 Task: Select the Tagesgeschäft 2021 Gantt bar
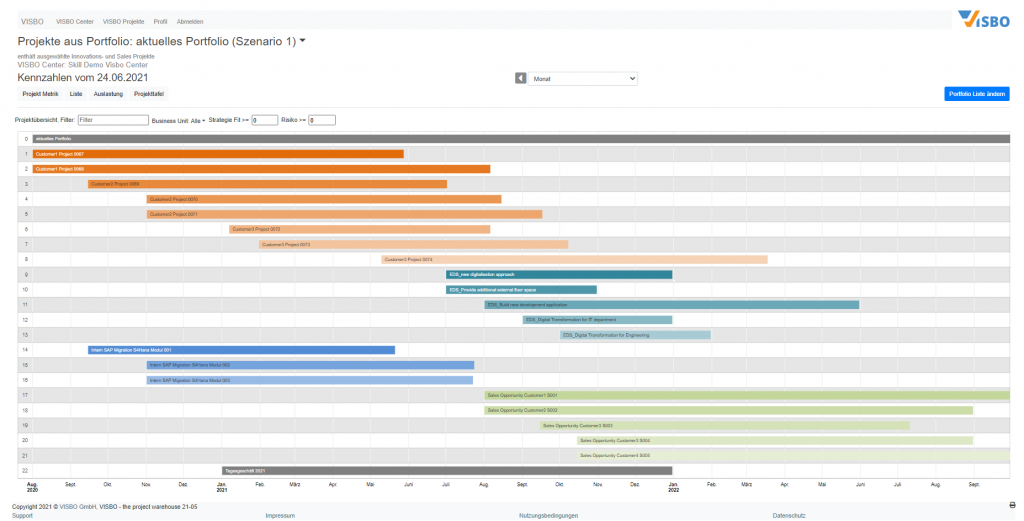pyautogui.click(x=446, y=470)
